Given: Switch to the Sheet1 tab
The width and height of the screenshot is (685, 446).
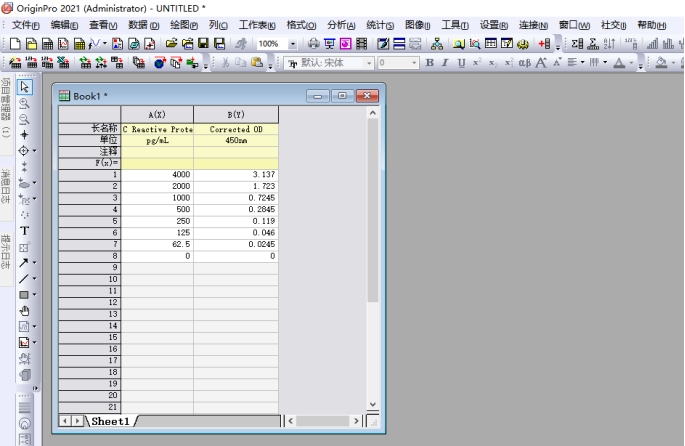Looking at the screenshot, I should (x=109, y=422).
